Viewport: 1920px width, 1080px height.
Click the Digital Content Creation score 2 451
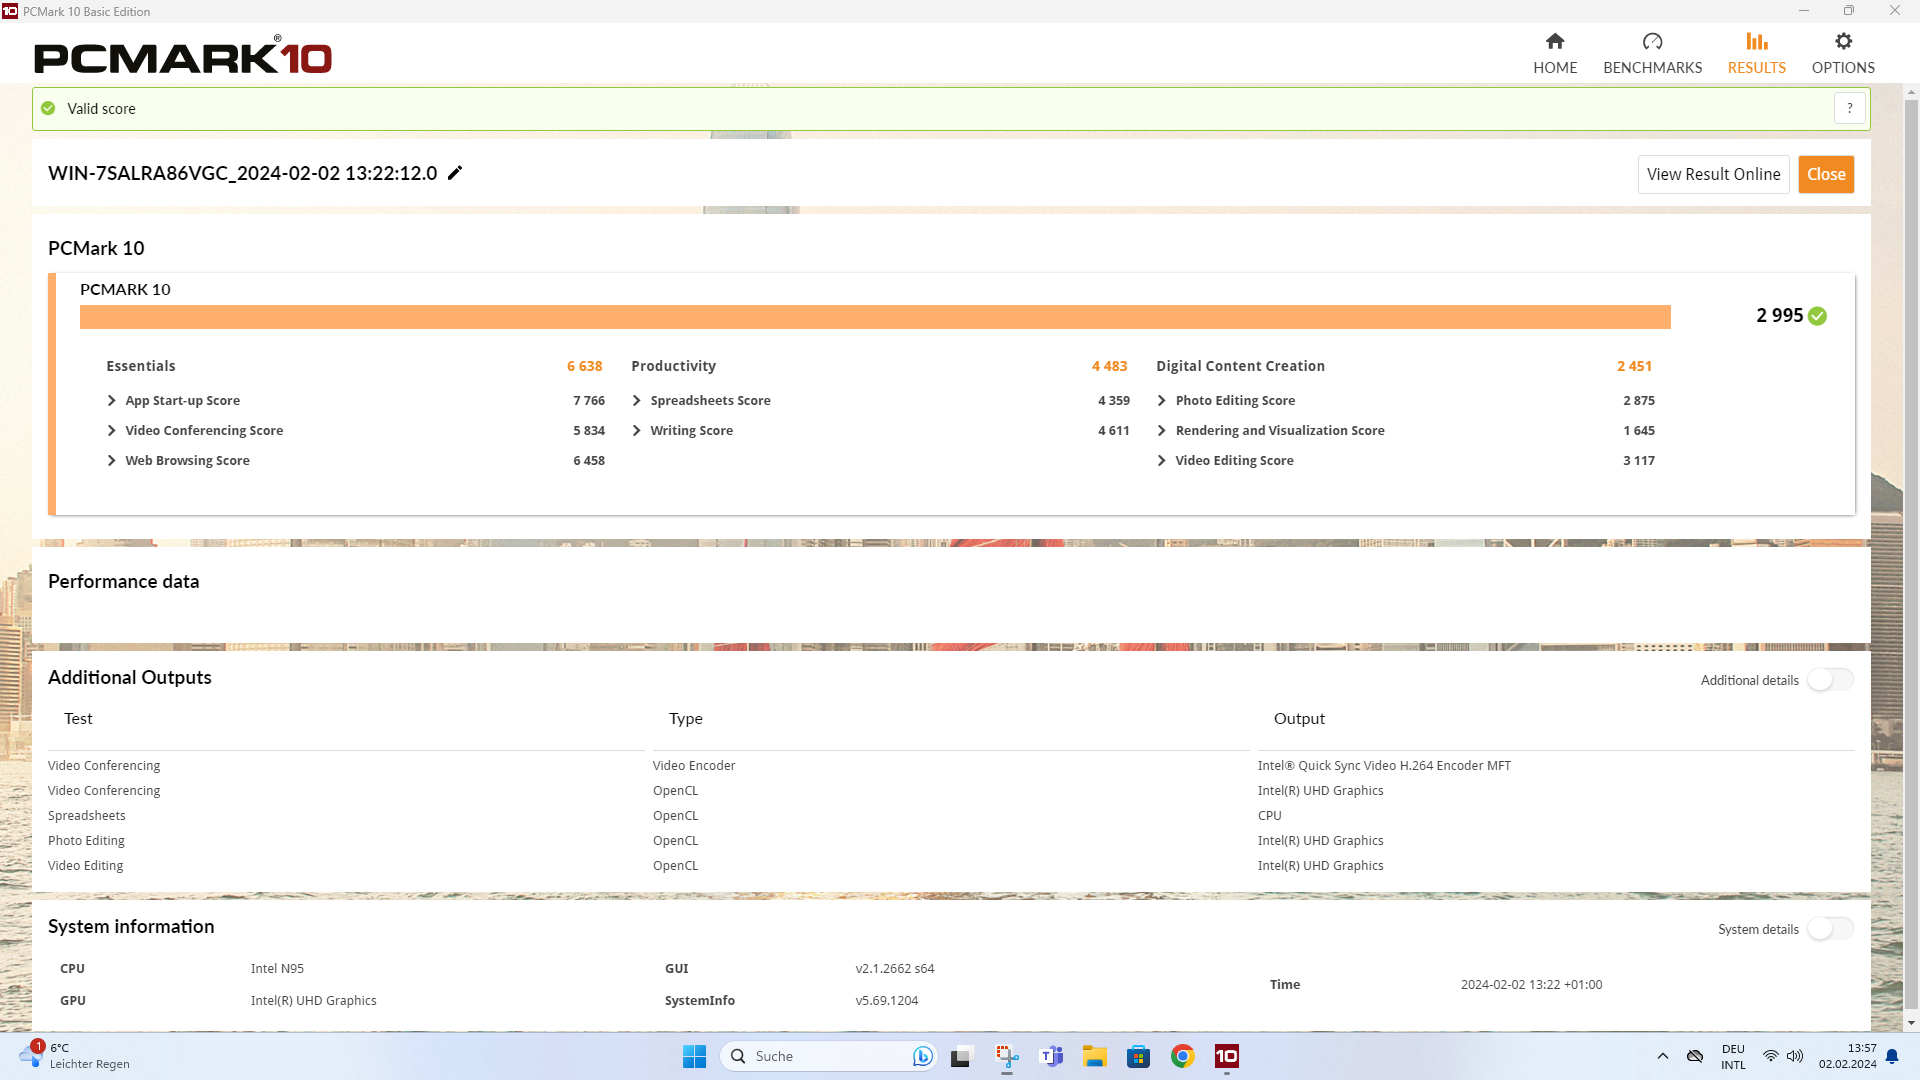click(1634, 366)
